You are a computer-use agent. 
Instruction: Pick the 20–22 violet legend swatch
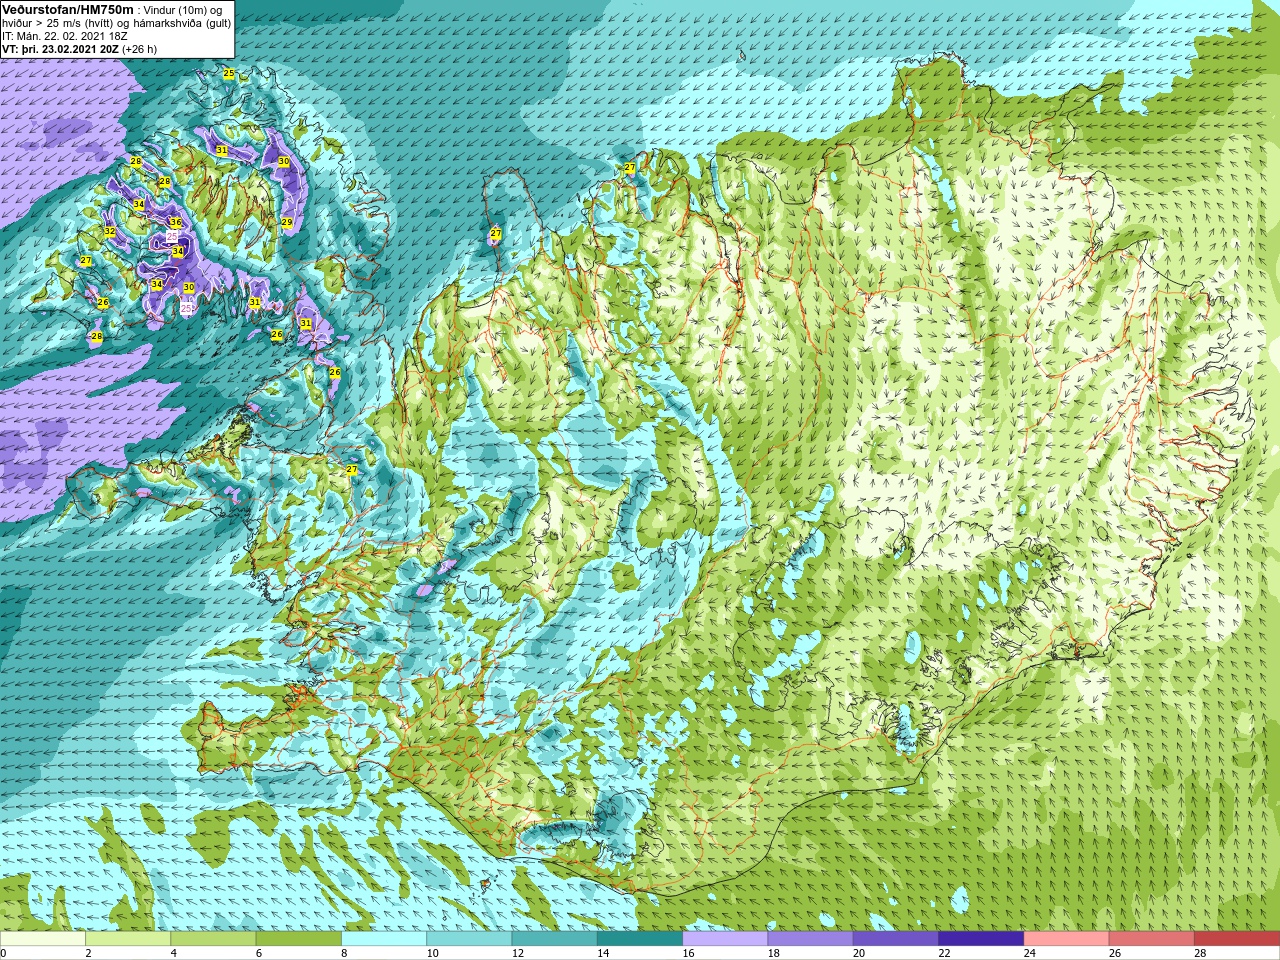point(895,939)
